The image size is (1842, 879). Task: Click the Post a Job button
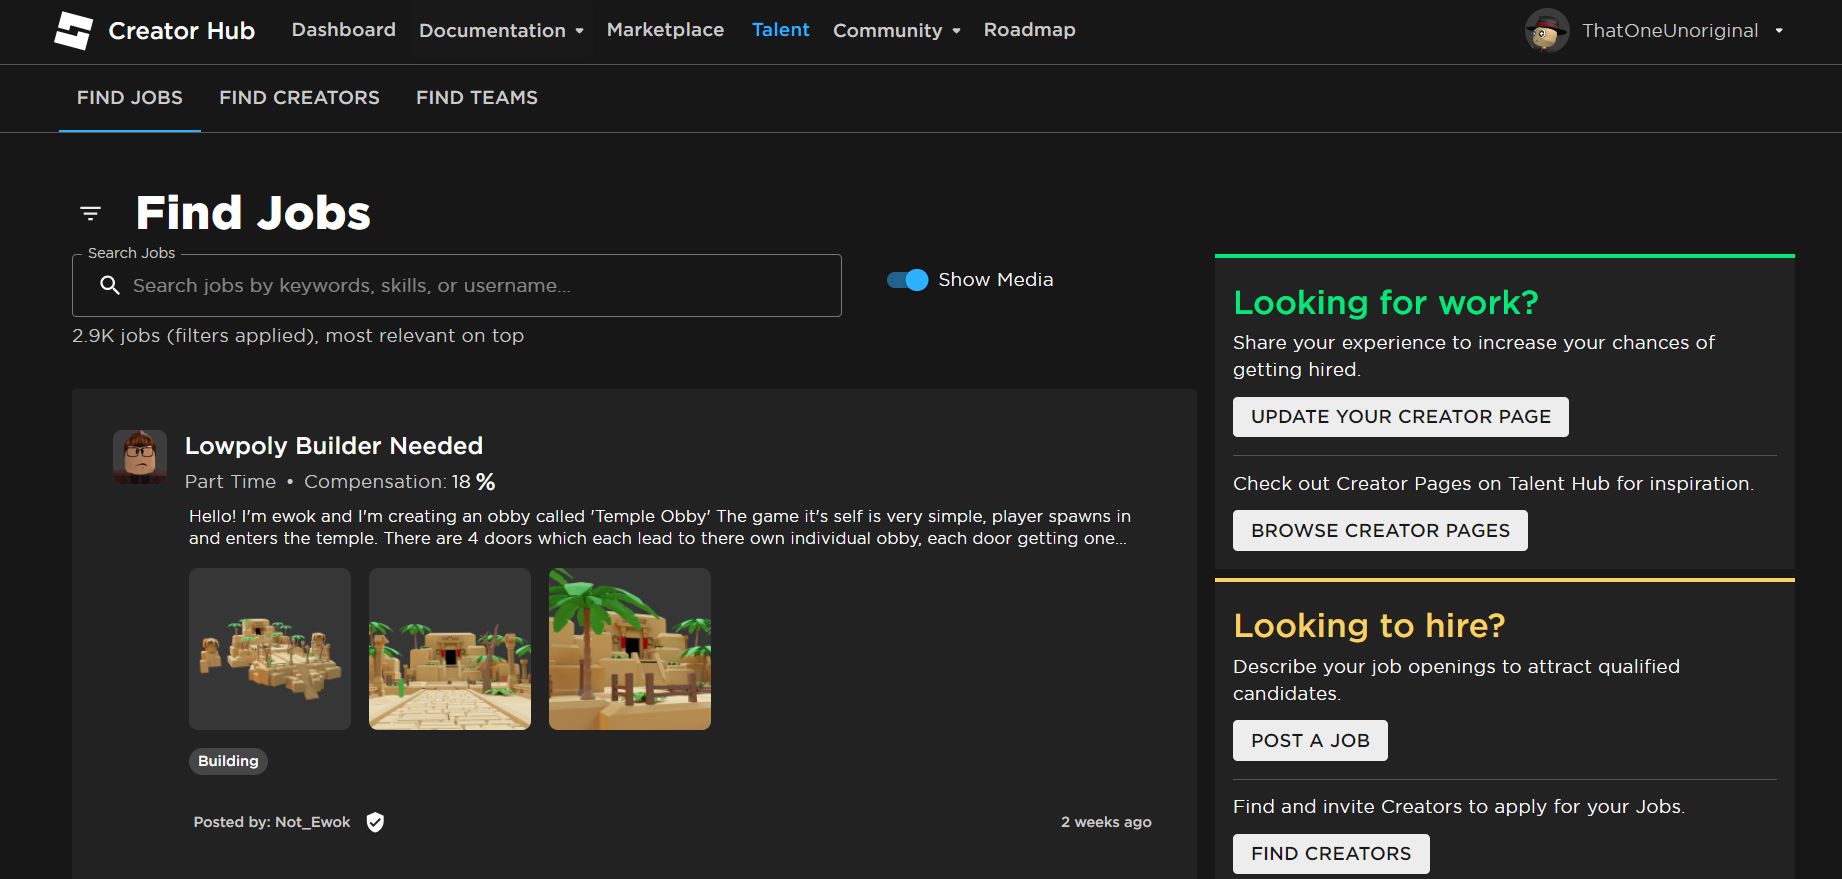click(1310, 741)
